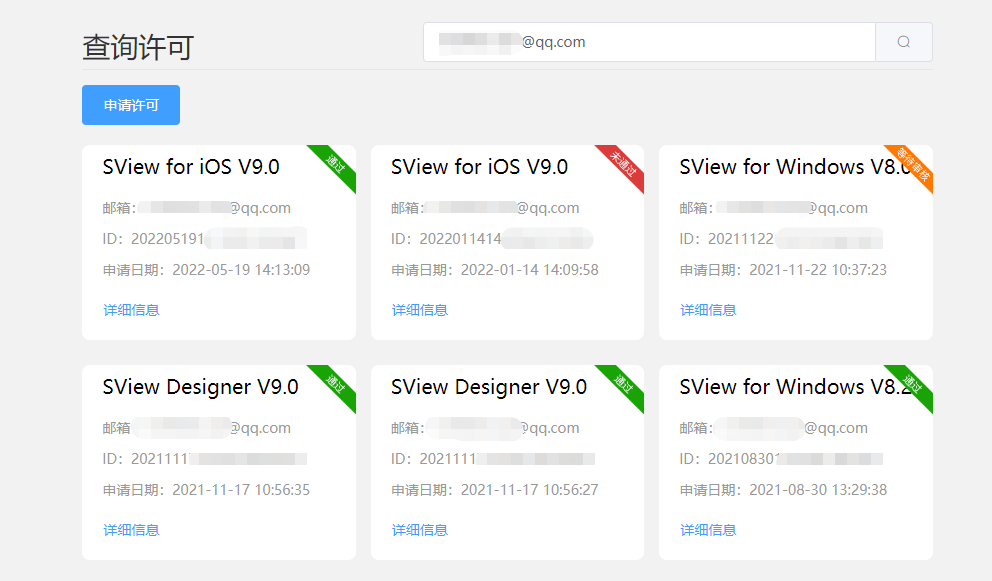The image size is (992, 581).
Task: Click the blue 申请许可 button
Action: click(x=131, y=105)
